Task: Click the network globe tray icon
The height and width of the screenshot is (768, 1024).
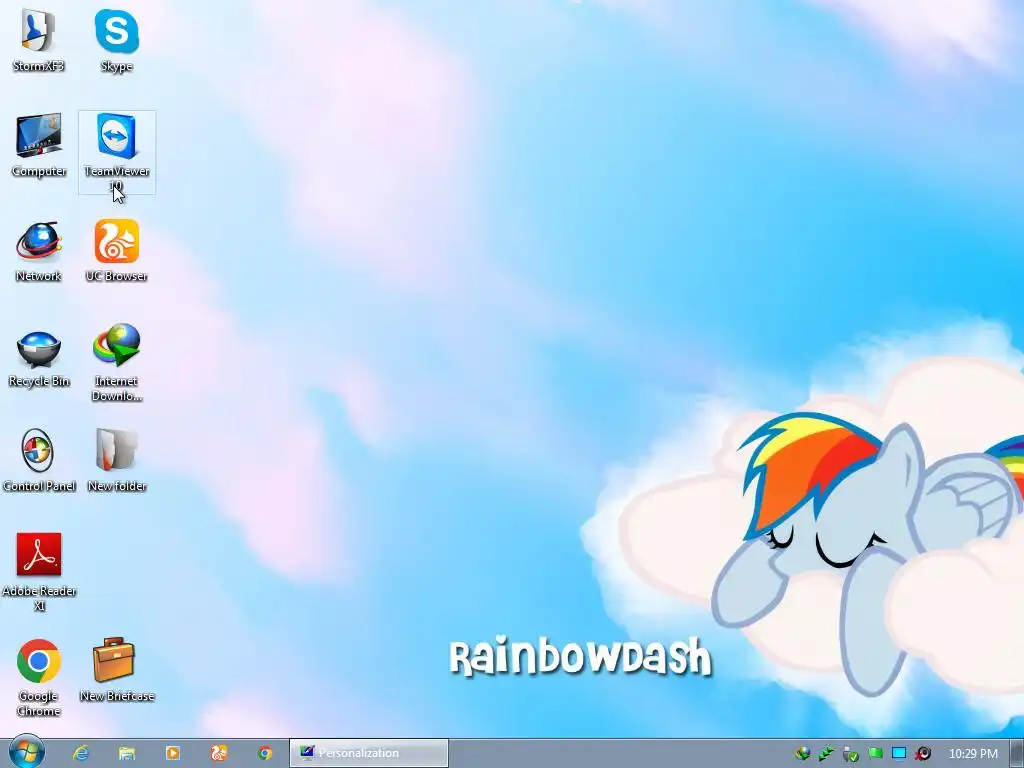Action: point(803,754)
